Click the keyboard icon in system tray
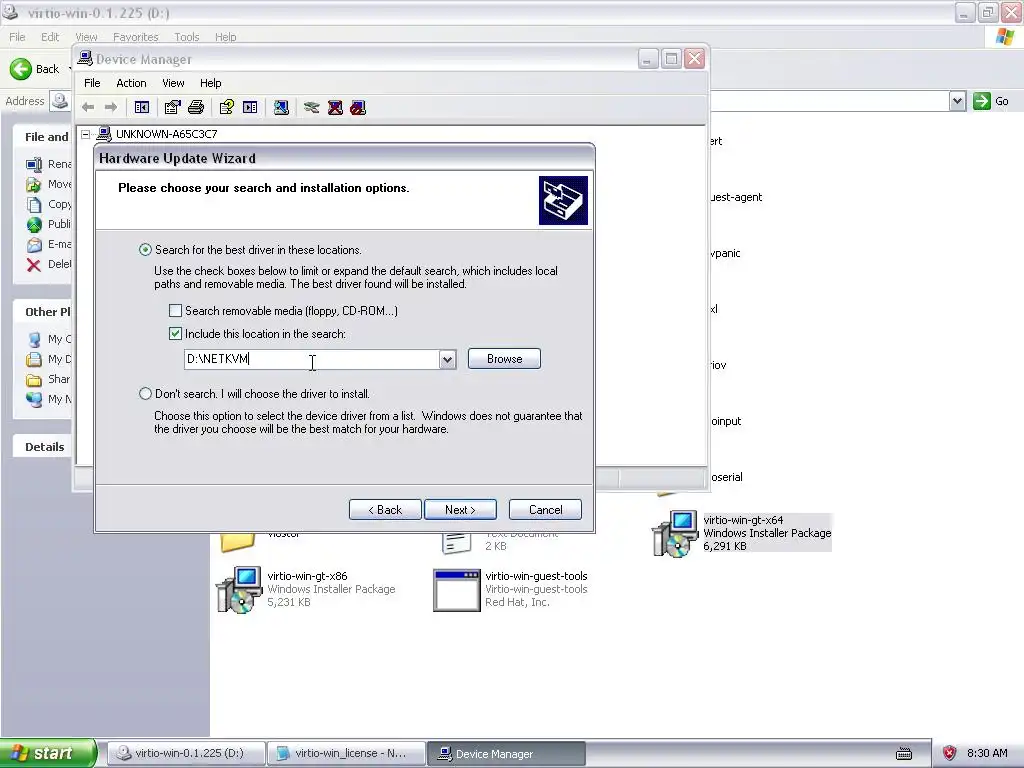 [904, 754]
